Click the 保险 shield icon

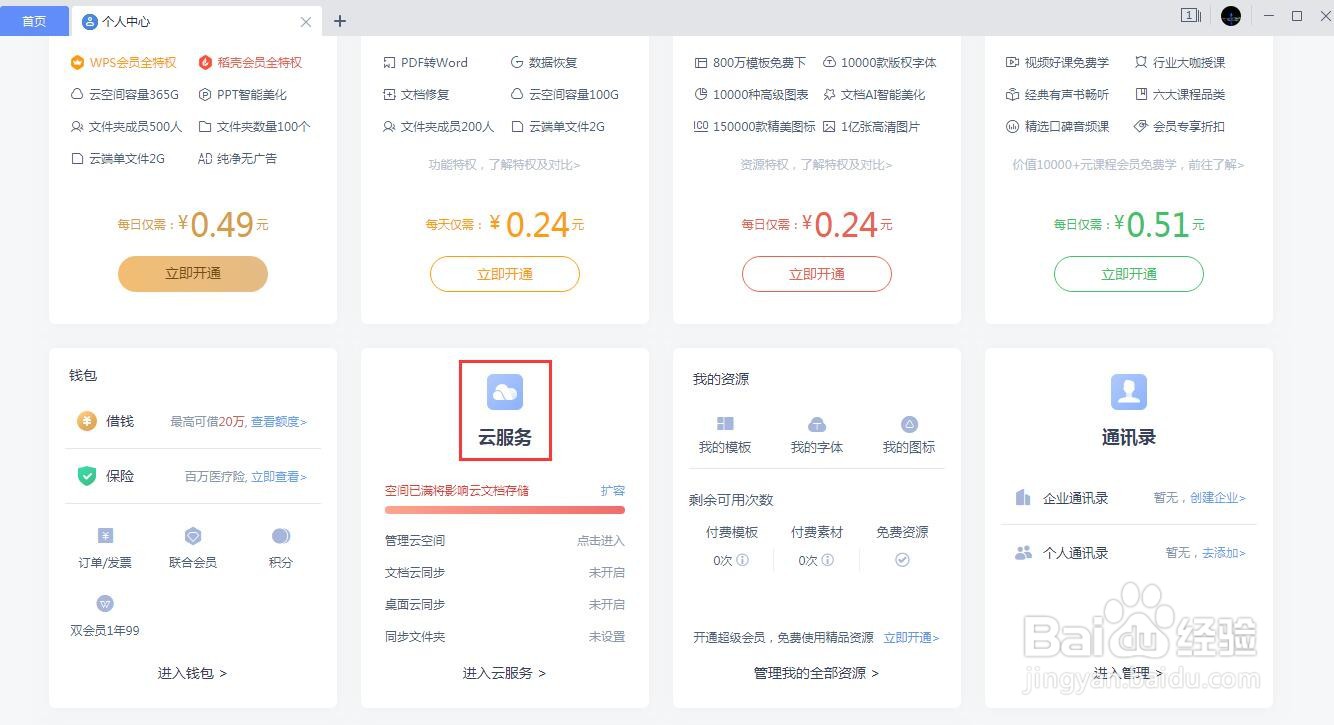tap(87, 476)
